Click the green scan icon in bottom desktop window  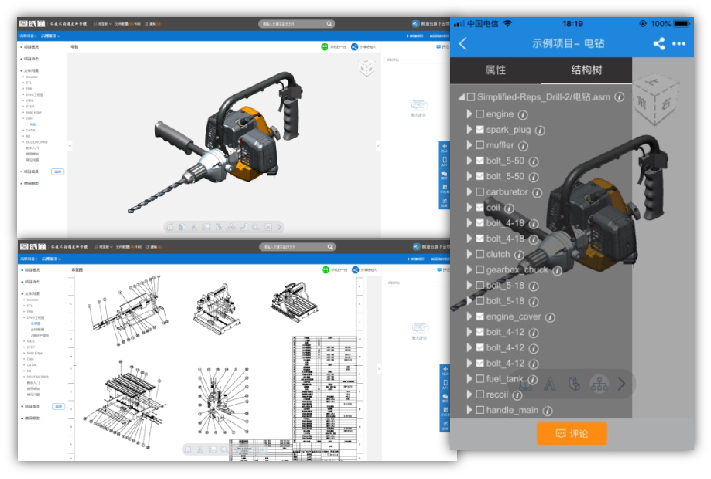coord(326,270)
